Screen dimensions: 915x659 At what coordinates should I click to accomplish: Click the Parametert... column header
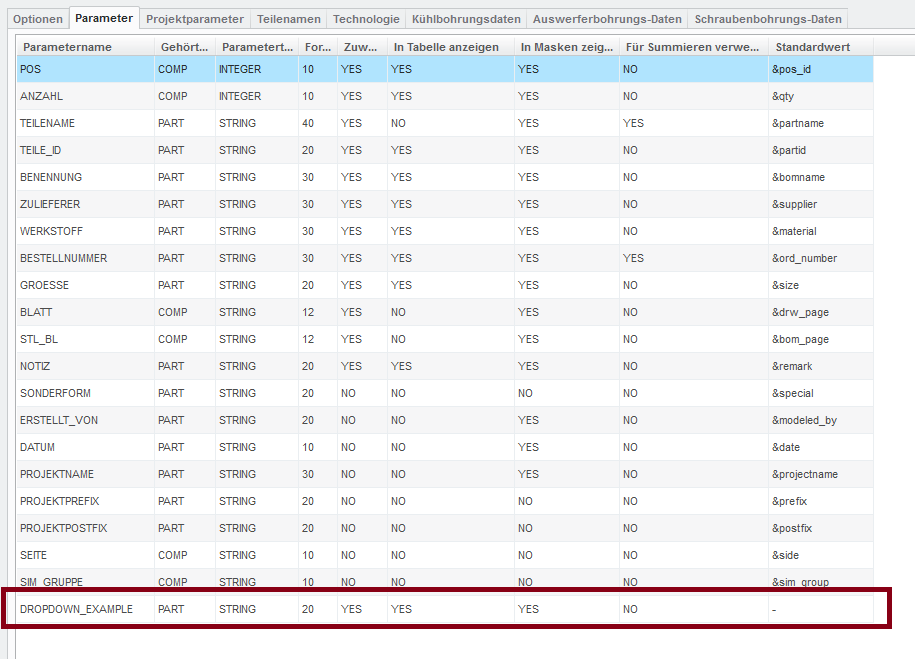[257, 47]
